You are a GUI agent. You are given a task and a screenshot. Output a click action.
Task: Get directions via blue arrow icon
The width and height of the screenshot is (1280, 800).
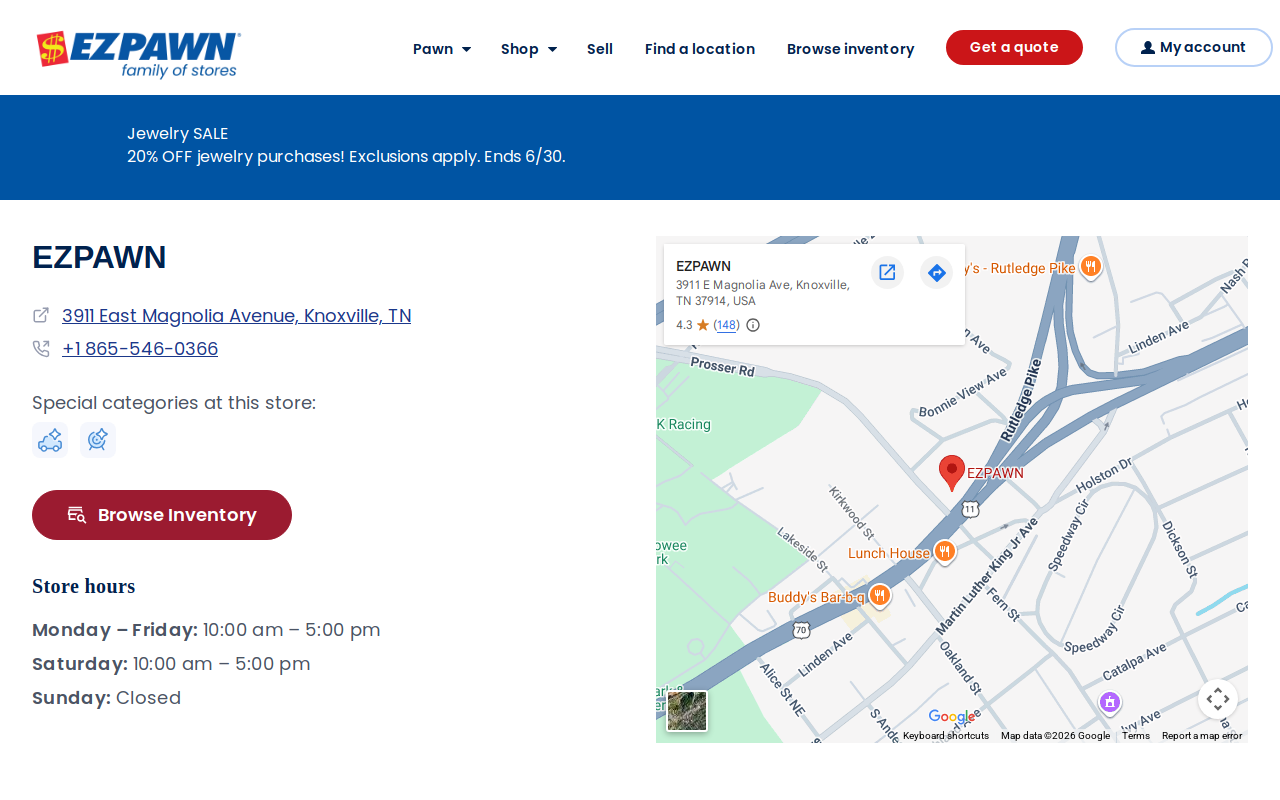pos(936,272)
